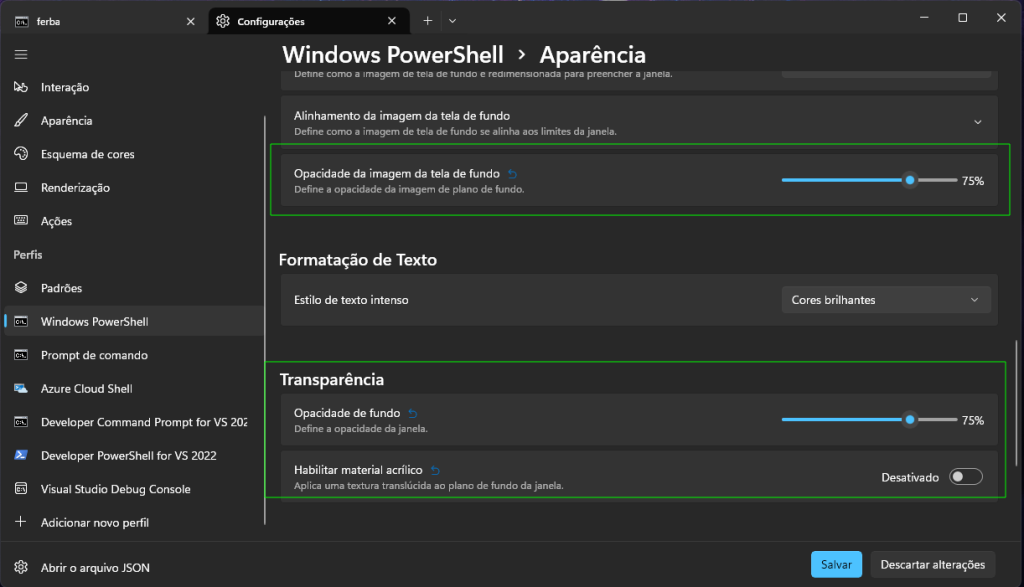Image resolution: width=1024 pixels, height=587 pixels.
Task: Open the Interação settings page
Action: coord(65,88)
